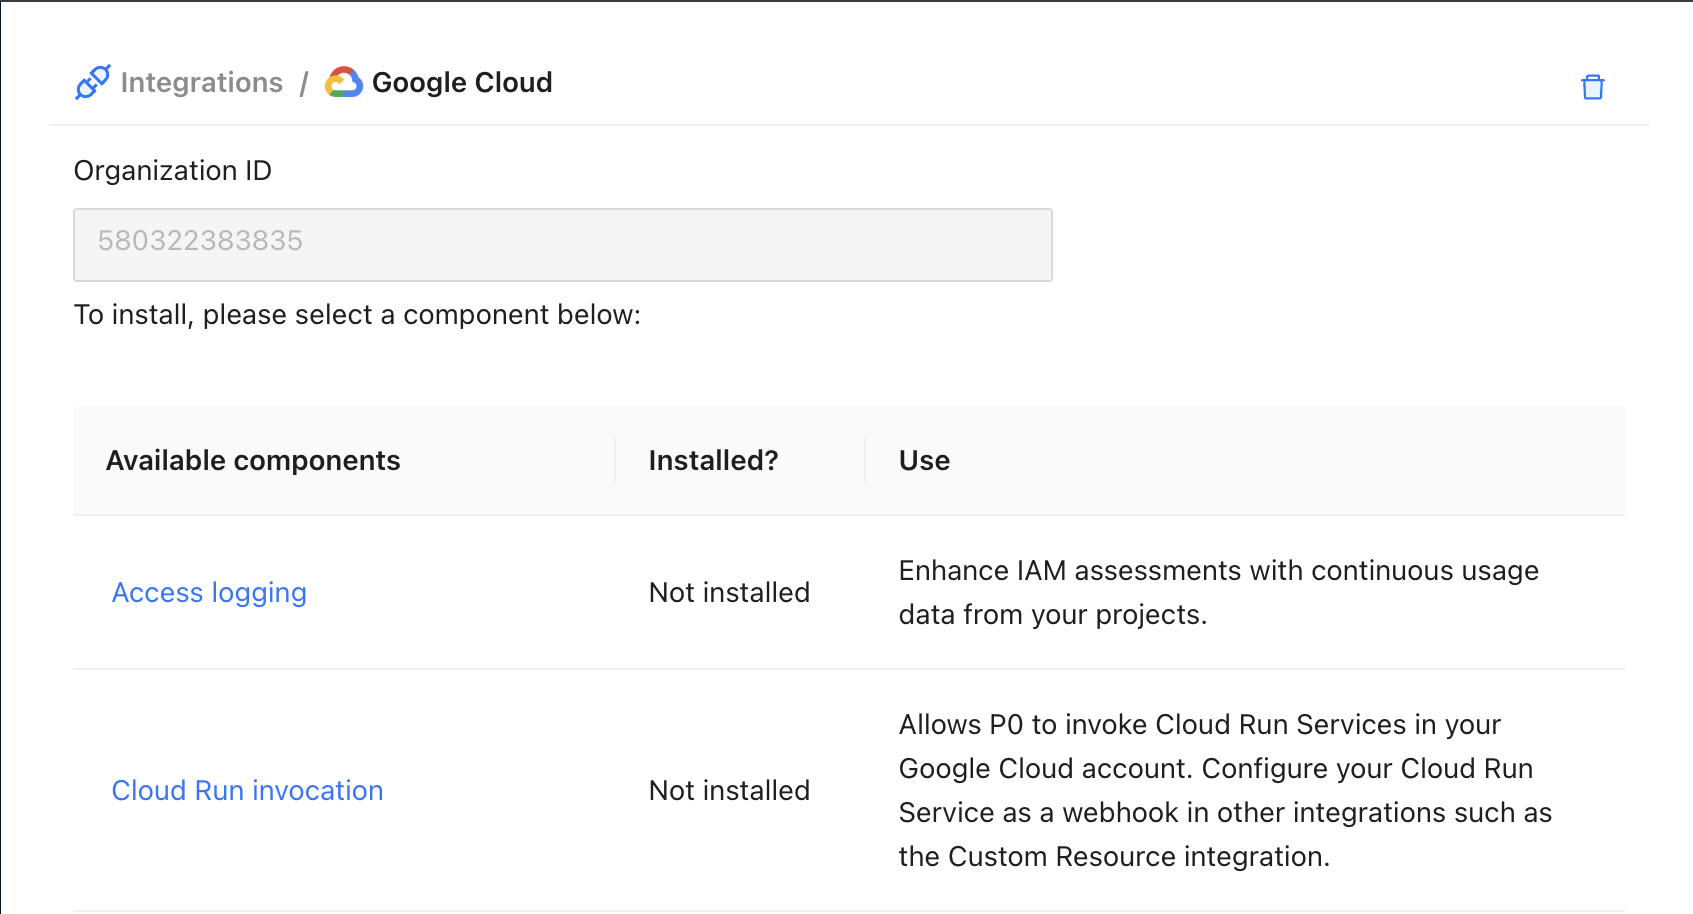This screenshot has width=1693, height=914.
Task: Click the Access logging use description
Action: coord(1218,593)
